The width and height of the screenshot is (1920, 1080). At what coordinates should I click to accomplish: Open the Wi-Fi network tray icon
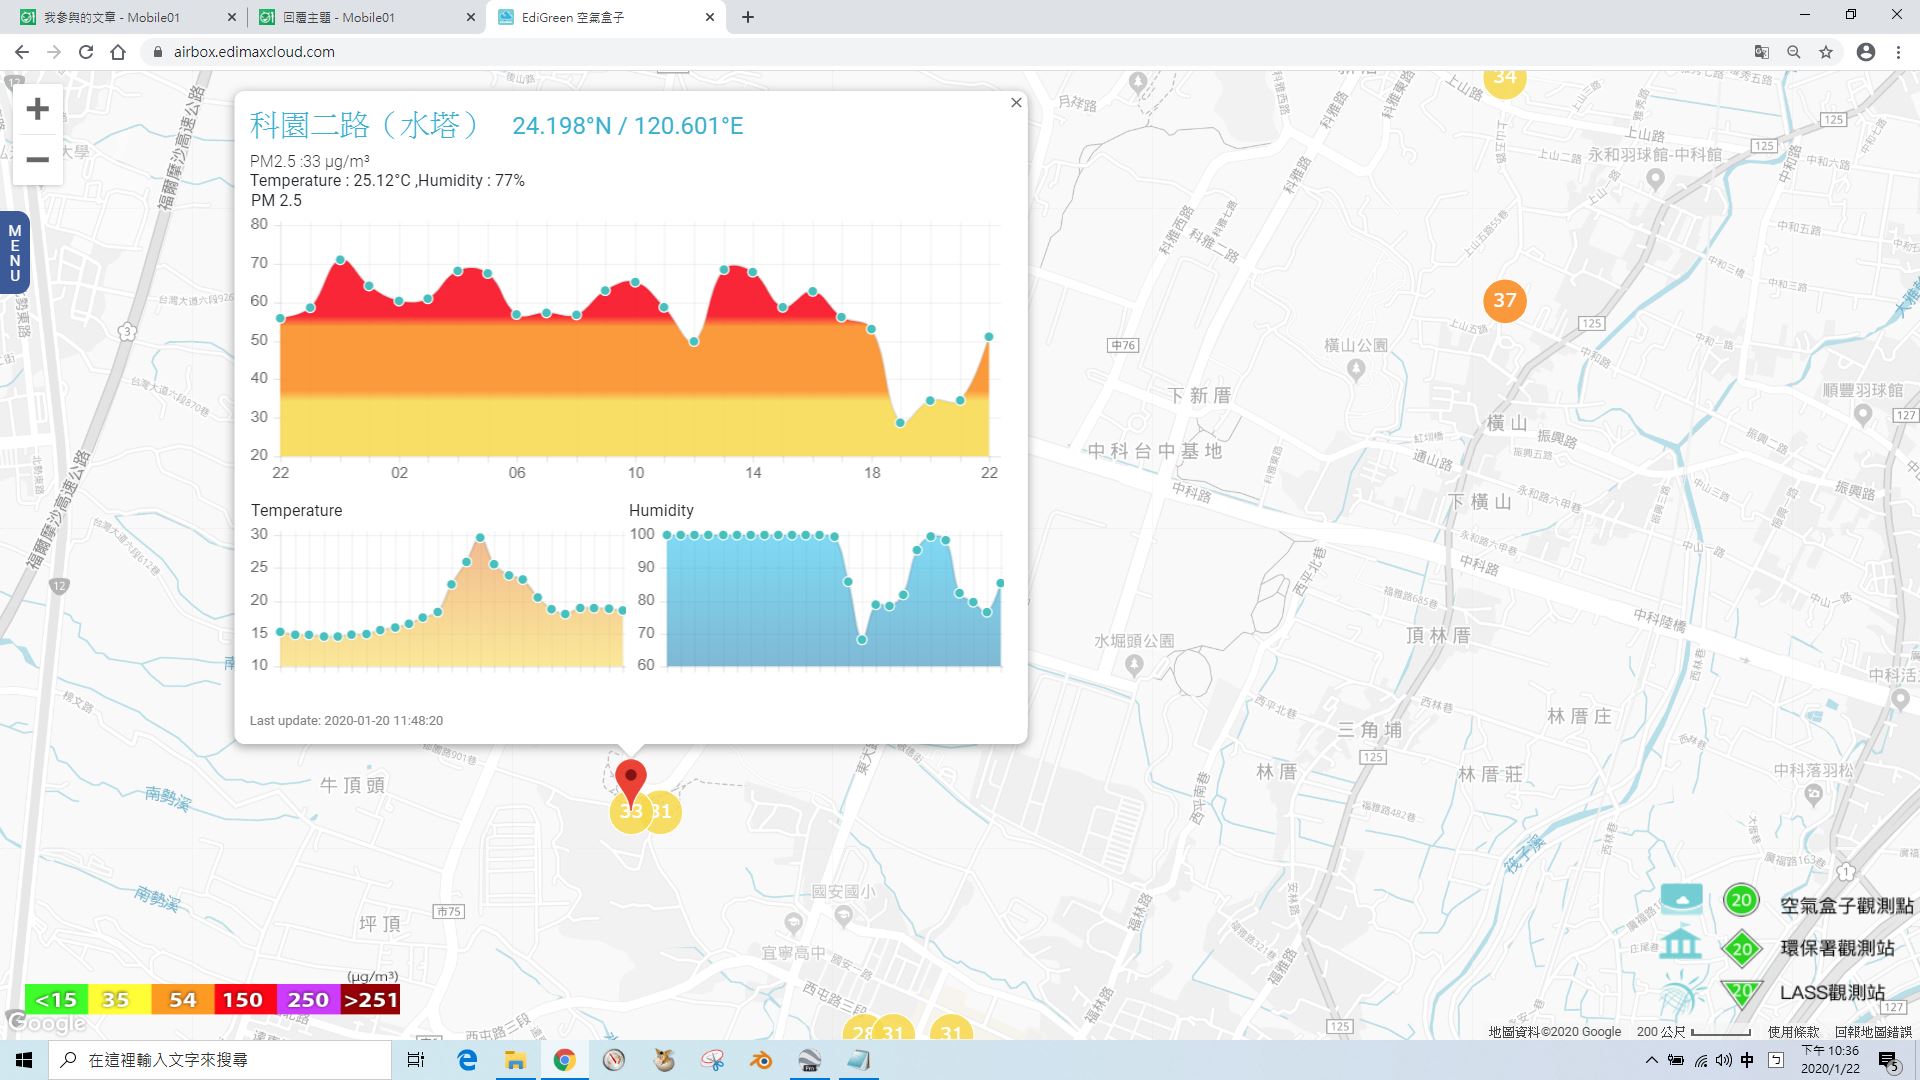(1700, 1060)
